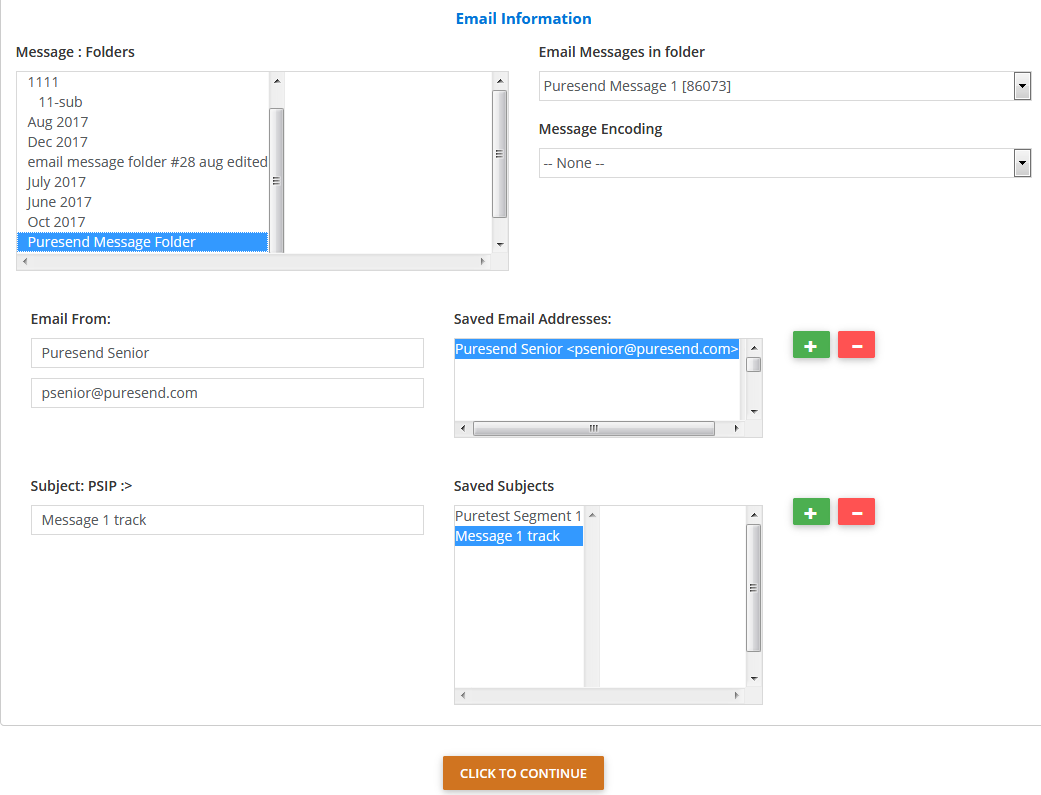Click the psenior@puresend.com email field
The image size is (1041, 795).
pyautogui.click(x=227, y=393)
